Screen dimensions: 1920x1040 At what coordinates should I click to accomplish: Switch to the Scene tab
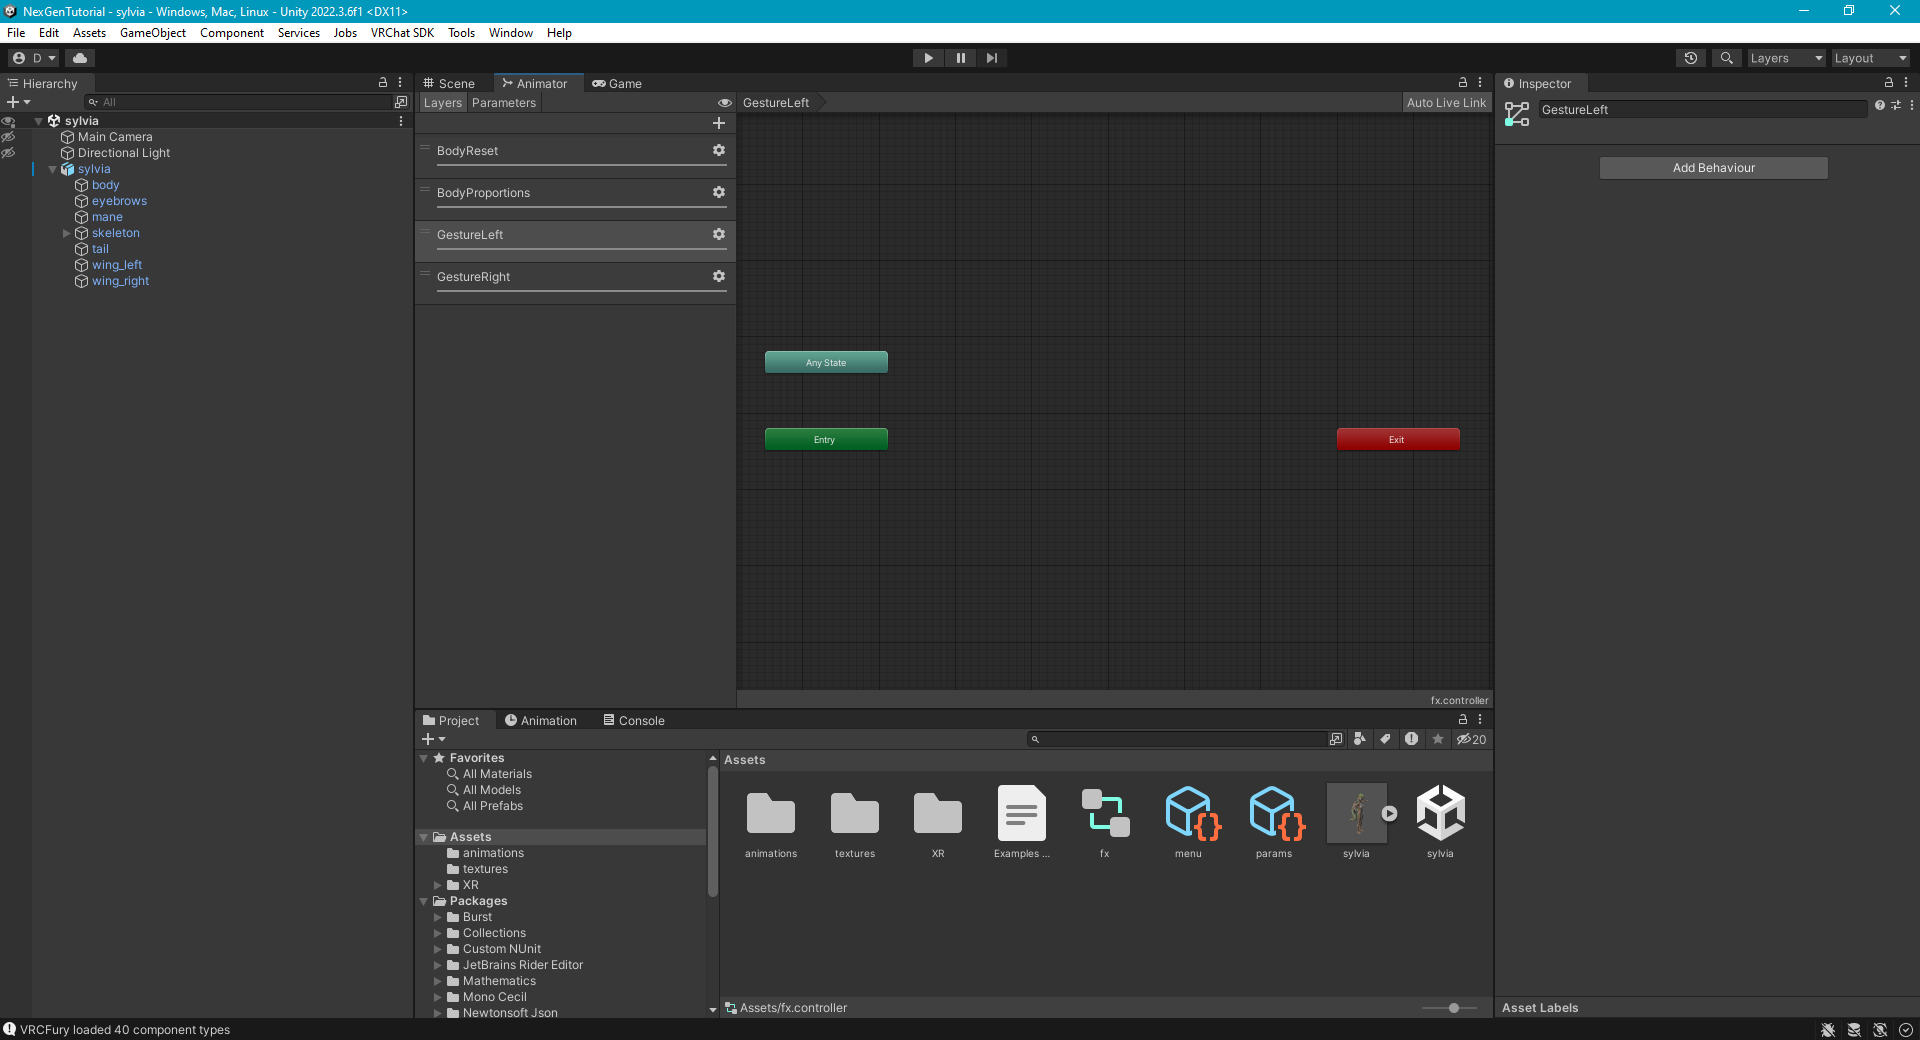pos(448,83)
